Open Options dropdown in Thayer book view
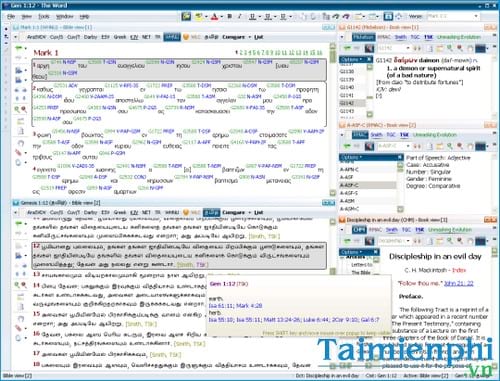 tap(352, 59)
